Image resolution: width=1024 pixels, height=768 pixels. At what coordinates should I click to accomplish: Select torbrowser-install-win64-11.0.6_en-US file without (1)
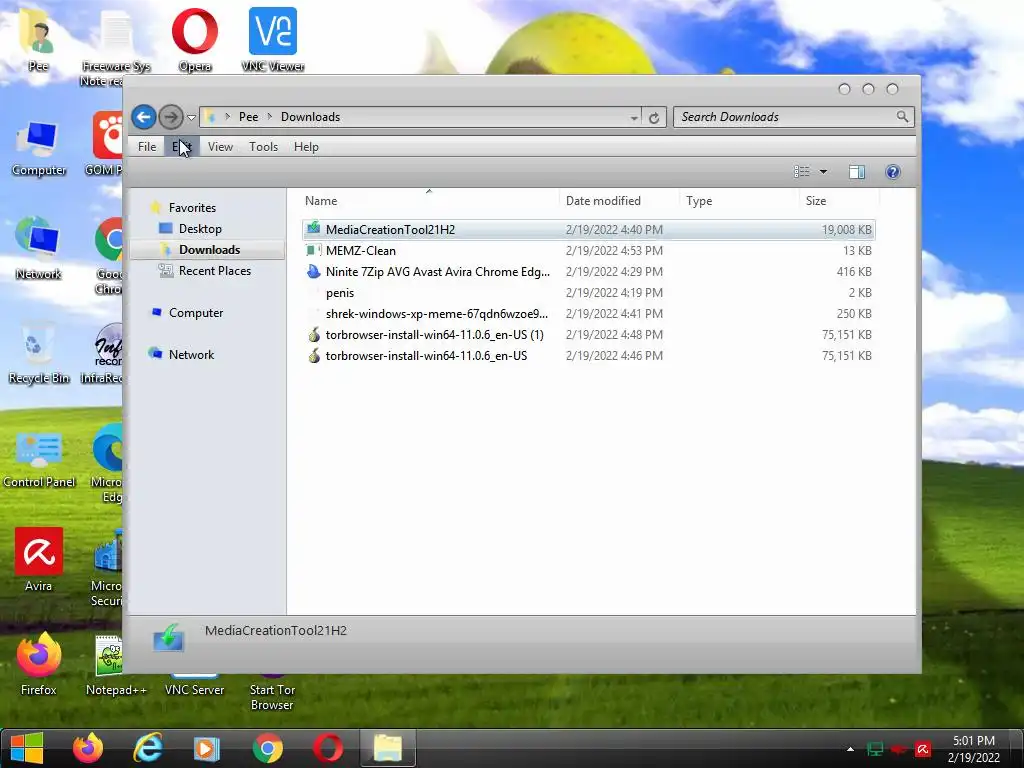point(588,355)
